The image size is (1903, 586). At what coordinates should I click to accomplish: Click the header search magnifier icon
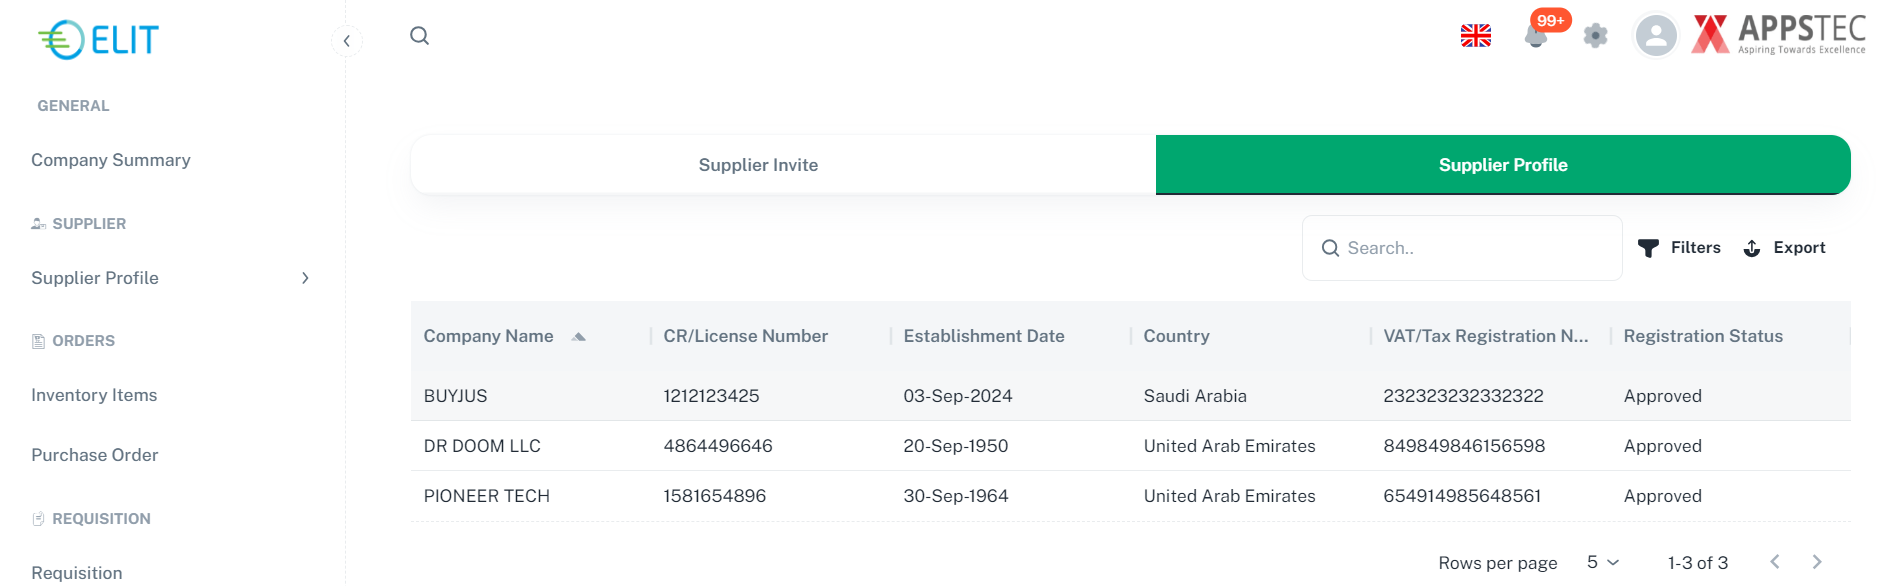[x=420, y=36]
